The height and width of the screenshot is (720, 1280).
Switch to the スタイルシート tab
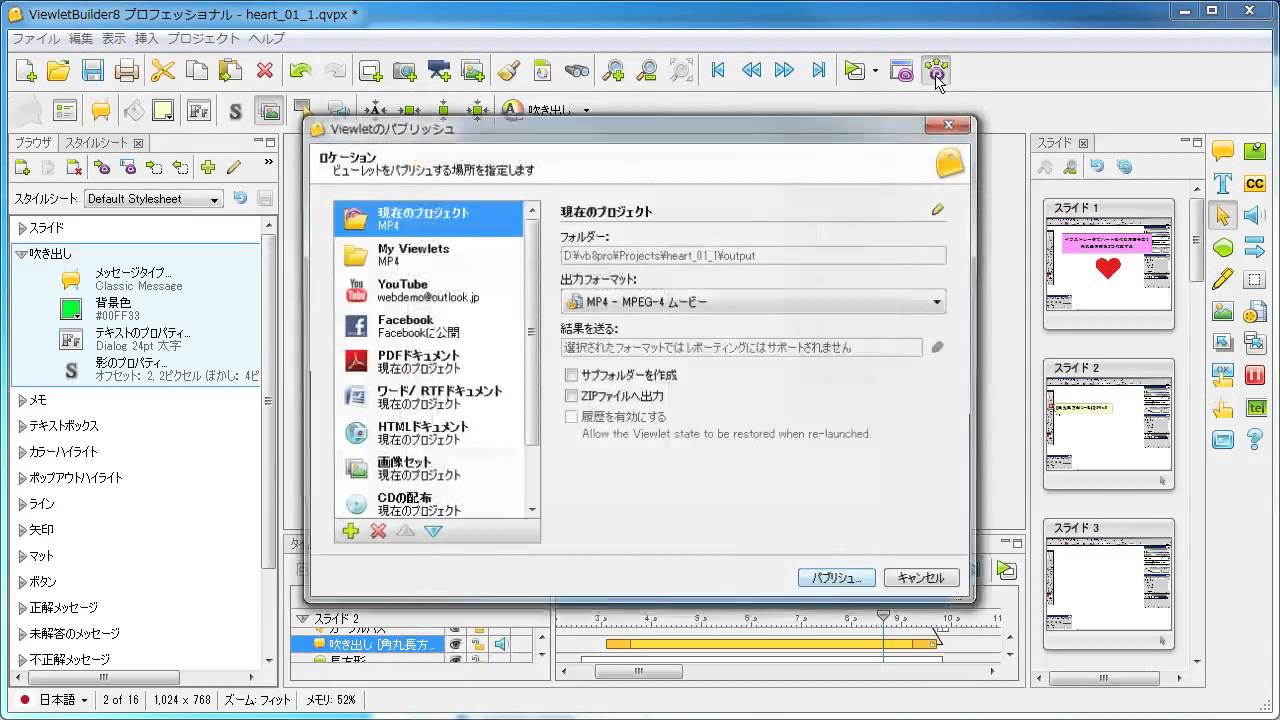97,143
